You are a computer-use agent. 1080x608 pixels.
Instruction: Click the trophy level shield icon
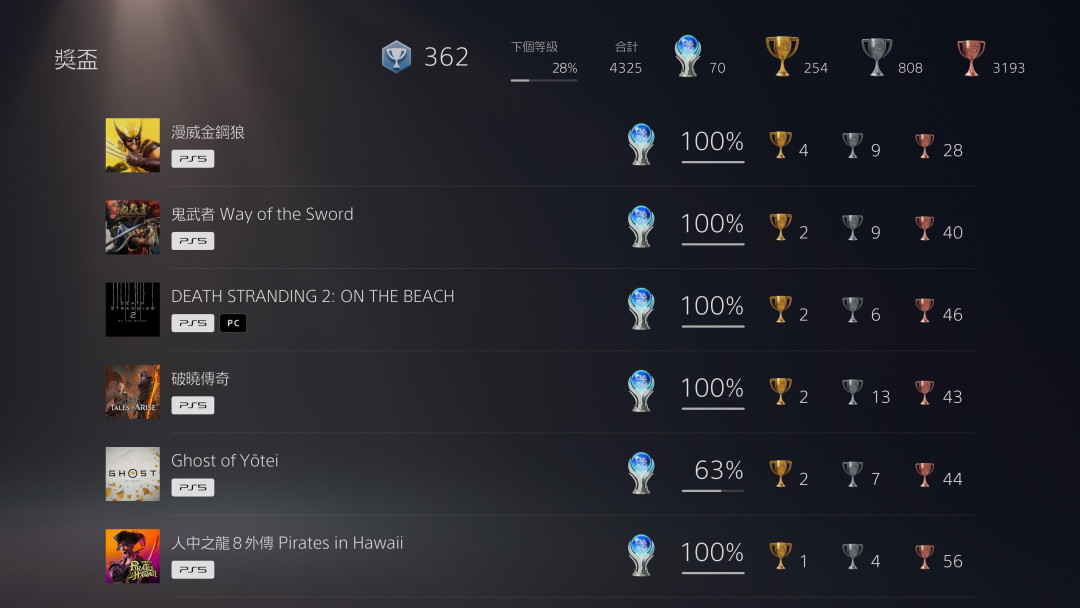coord(396,56)
